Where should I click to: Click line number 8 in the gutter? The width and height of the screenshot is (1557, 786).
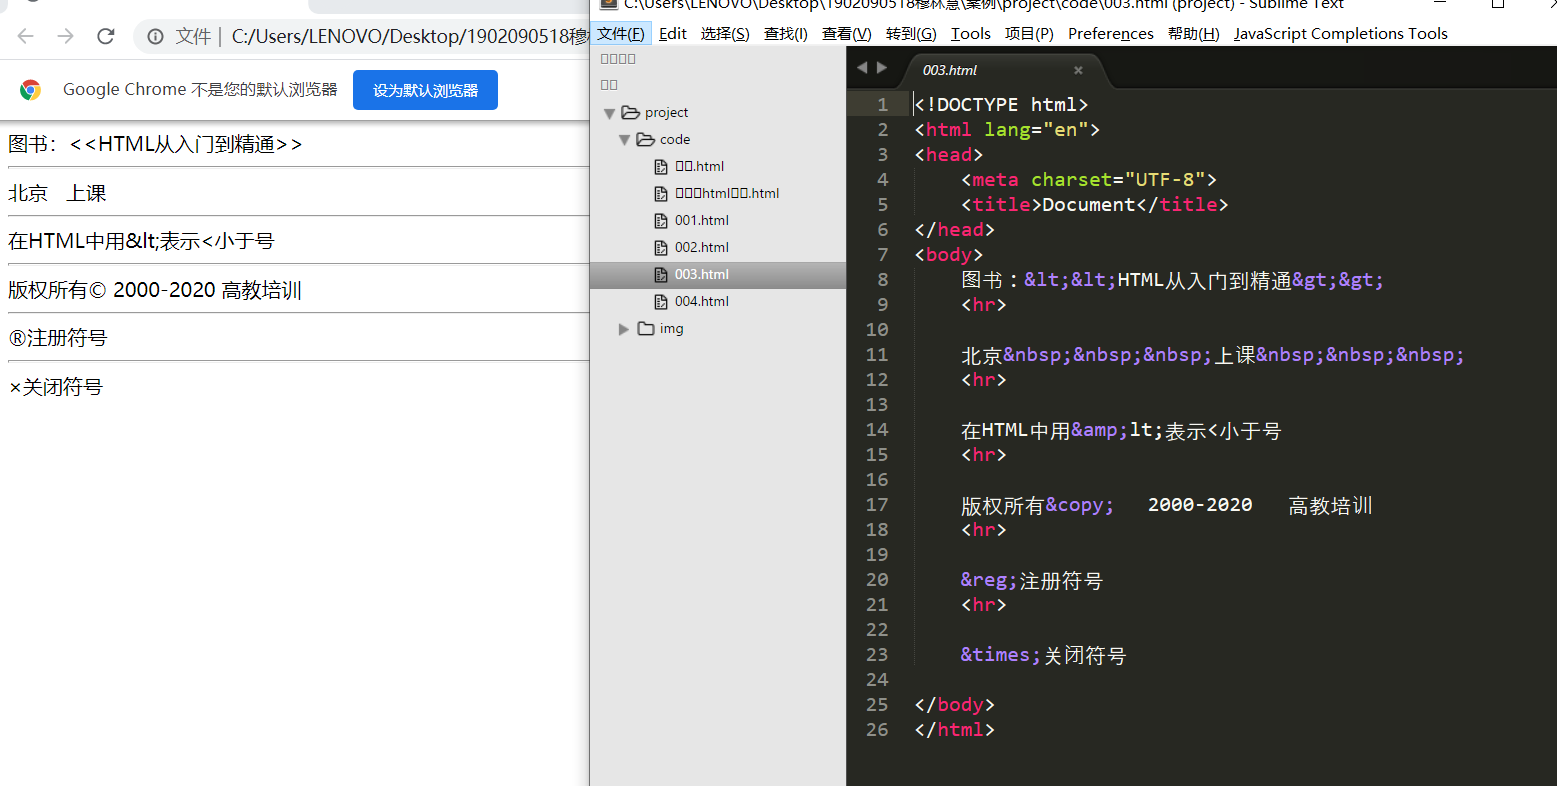tap(883, 280)
